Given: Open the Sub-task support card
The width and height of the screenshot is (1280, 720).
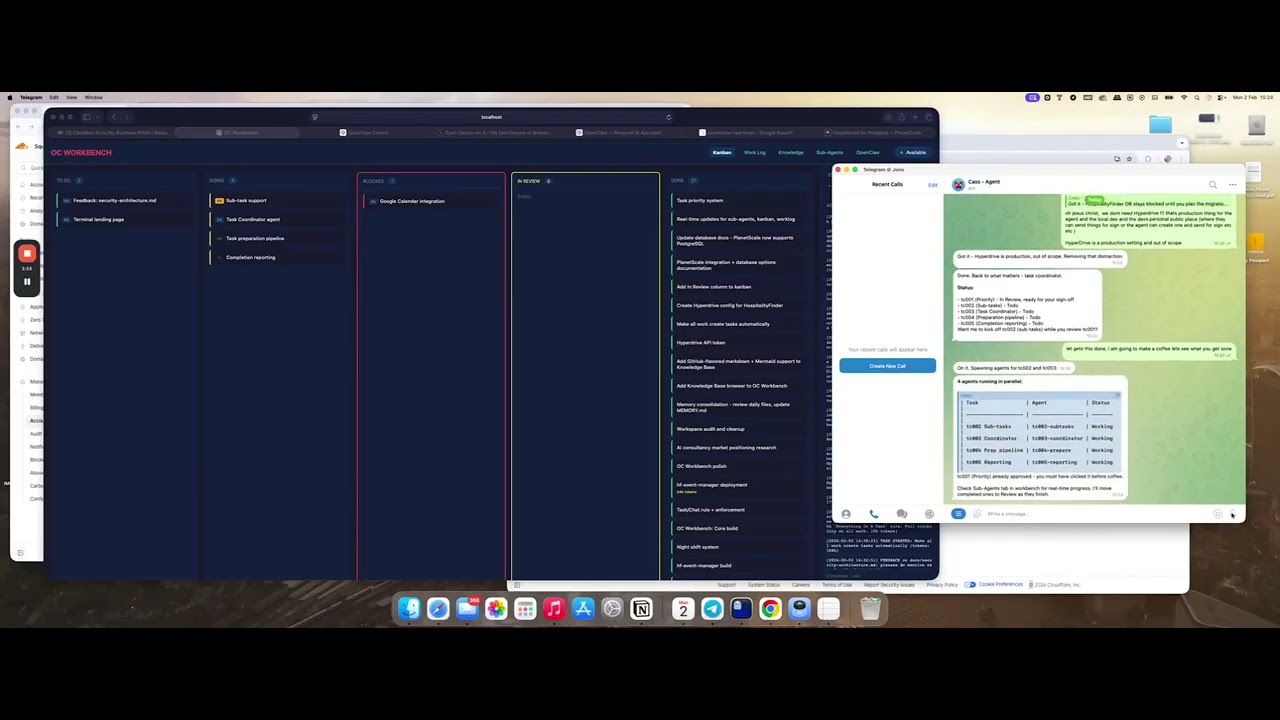Looking at the screenshot, I should pos(278,200).
